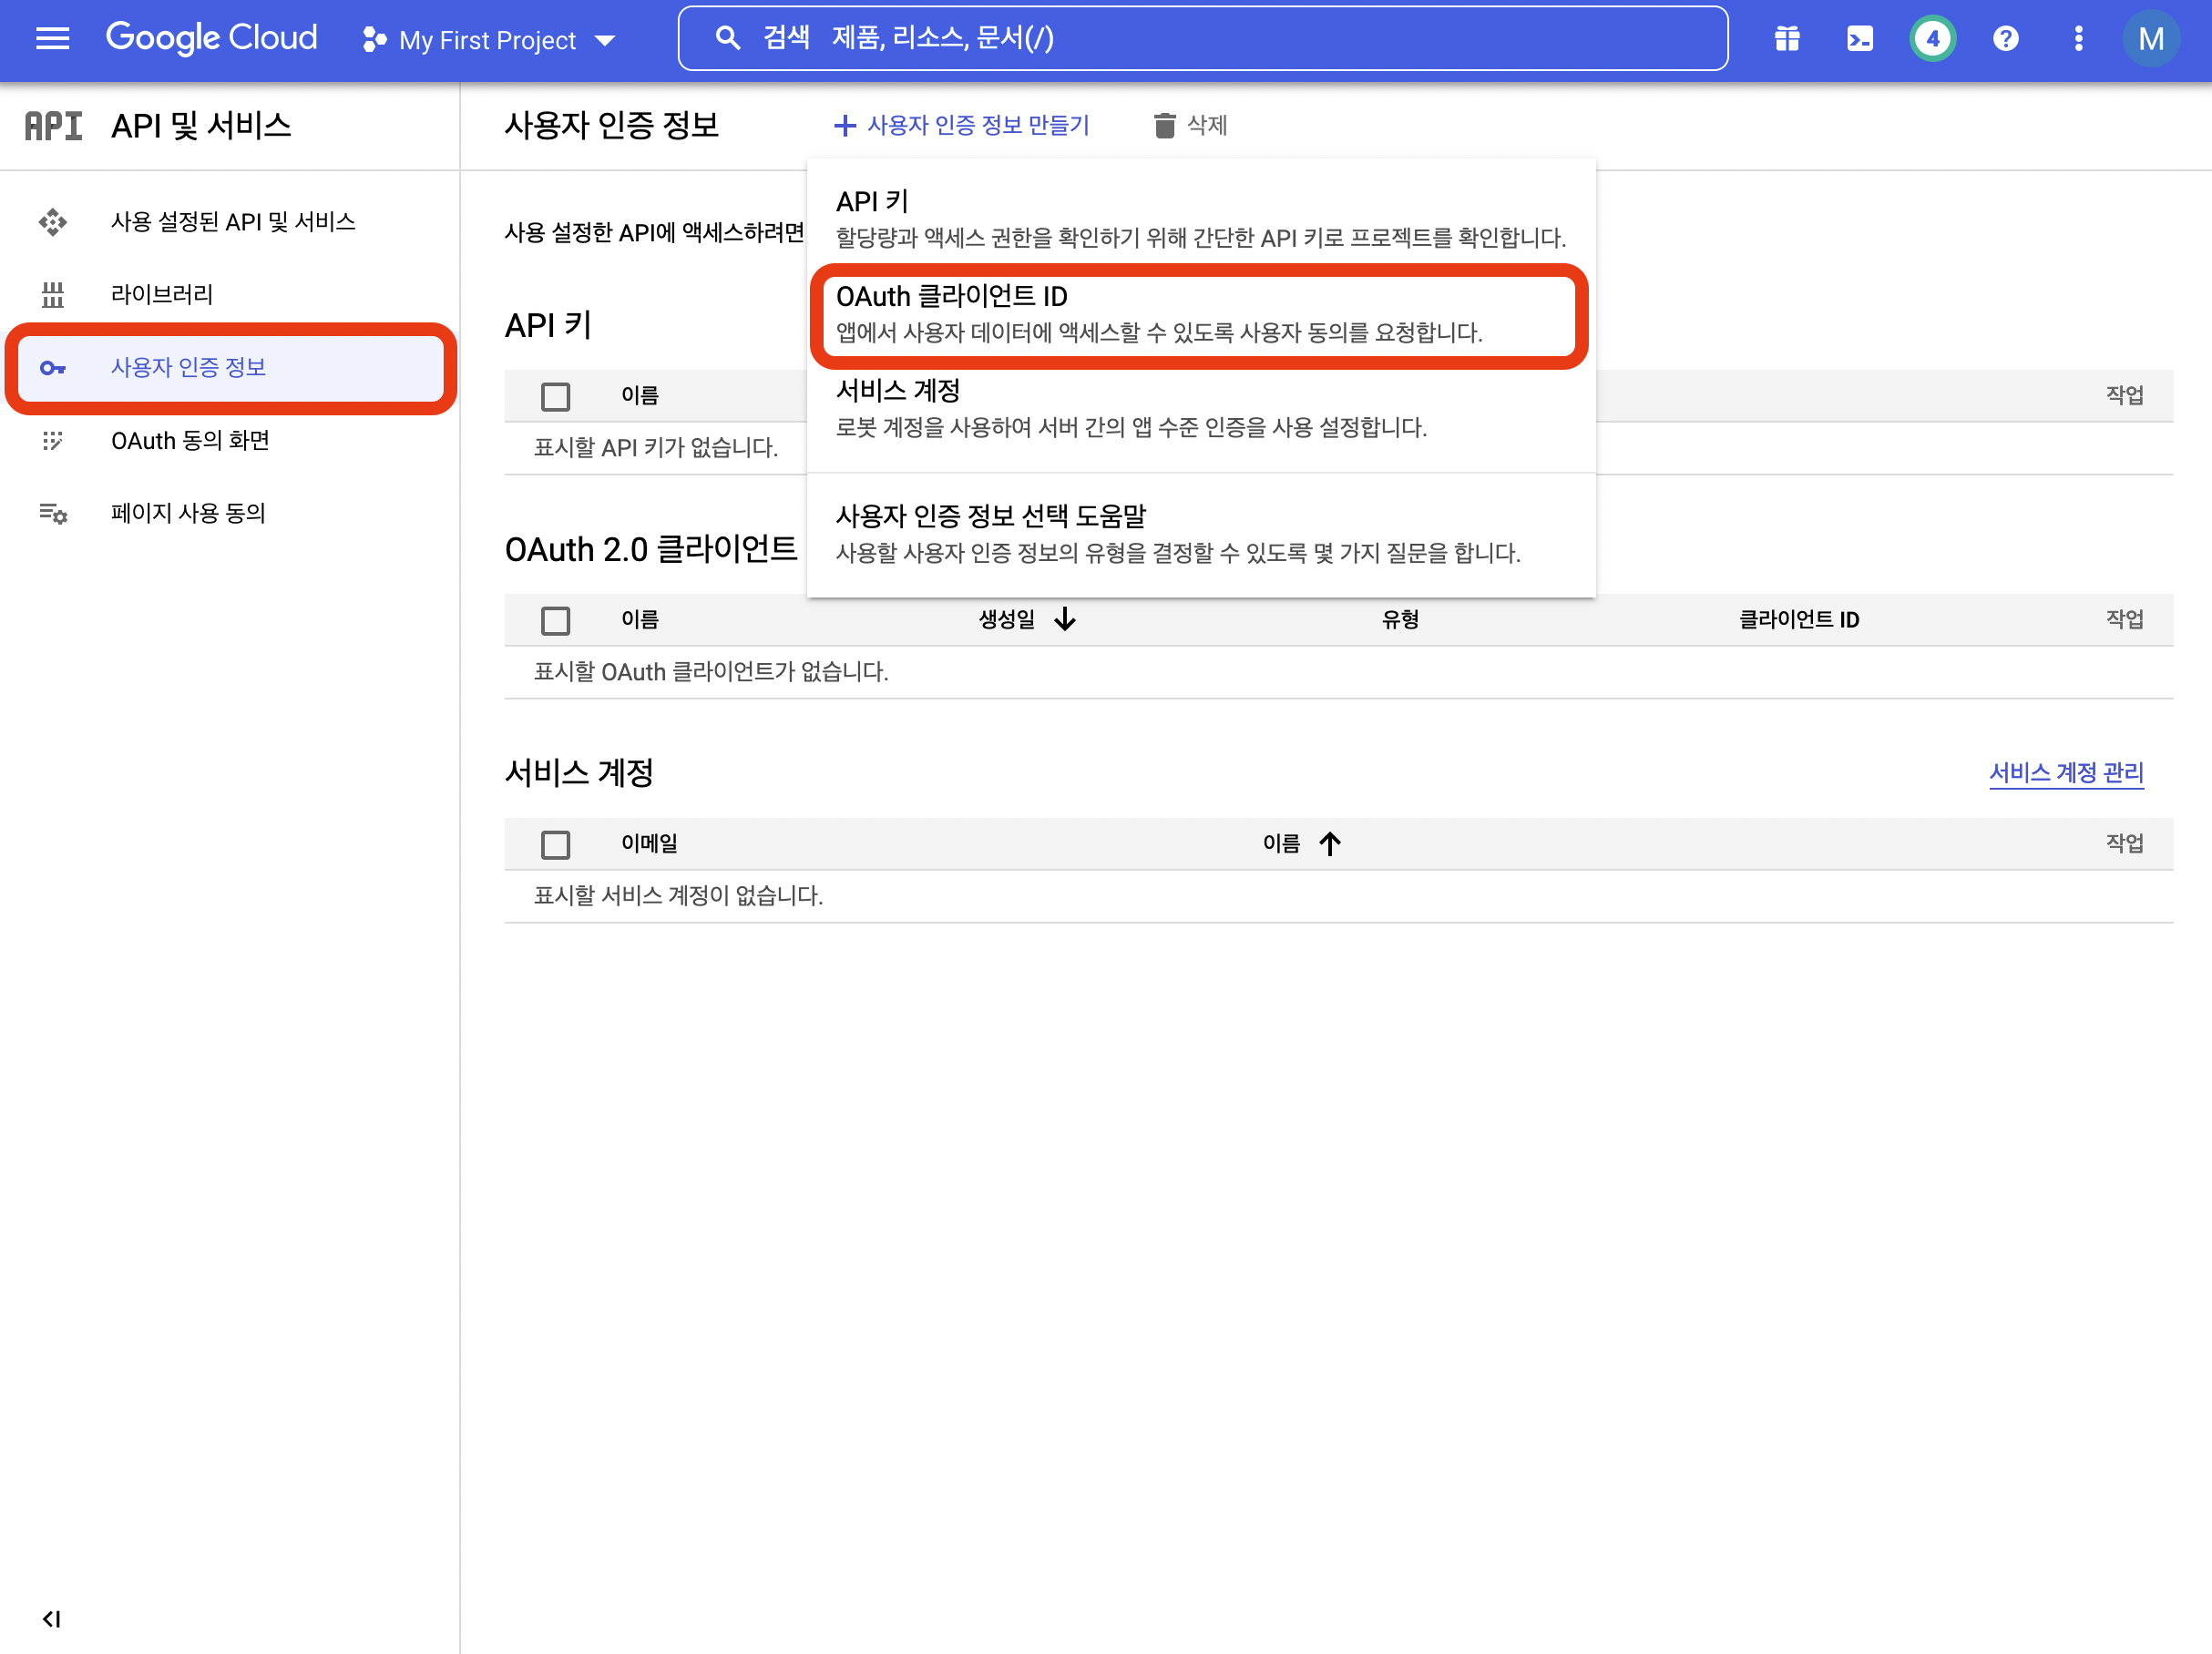Sort service accounts by 이름 arrow
The width and height of the screenshot is (2212, 1654).
(1330, 843)
